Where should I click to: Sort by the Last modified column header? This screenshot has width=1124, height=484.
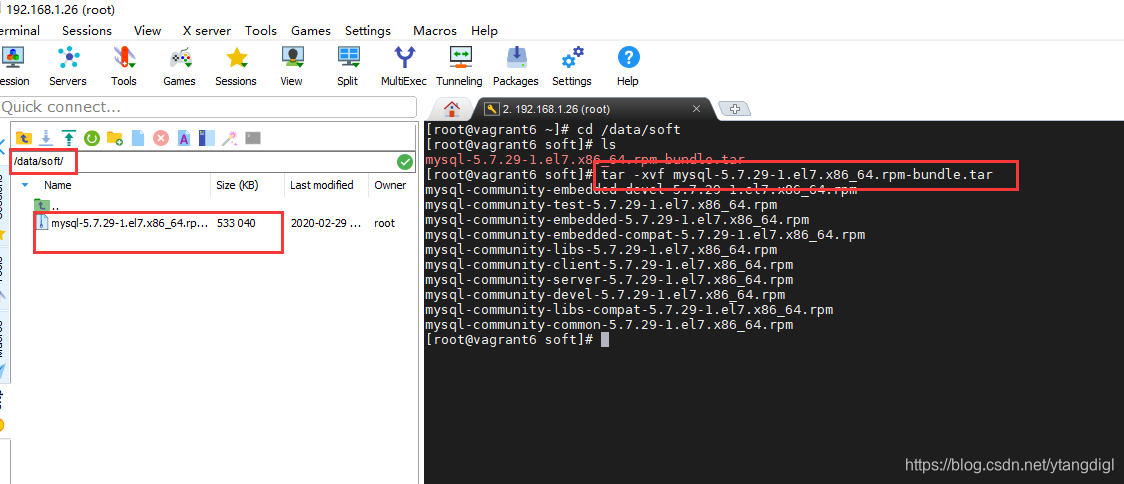coord(322,185)
